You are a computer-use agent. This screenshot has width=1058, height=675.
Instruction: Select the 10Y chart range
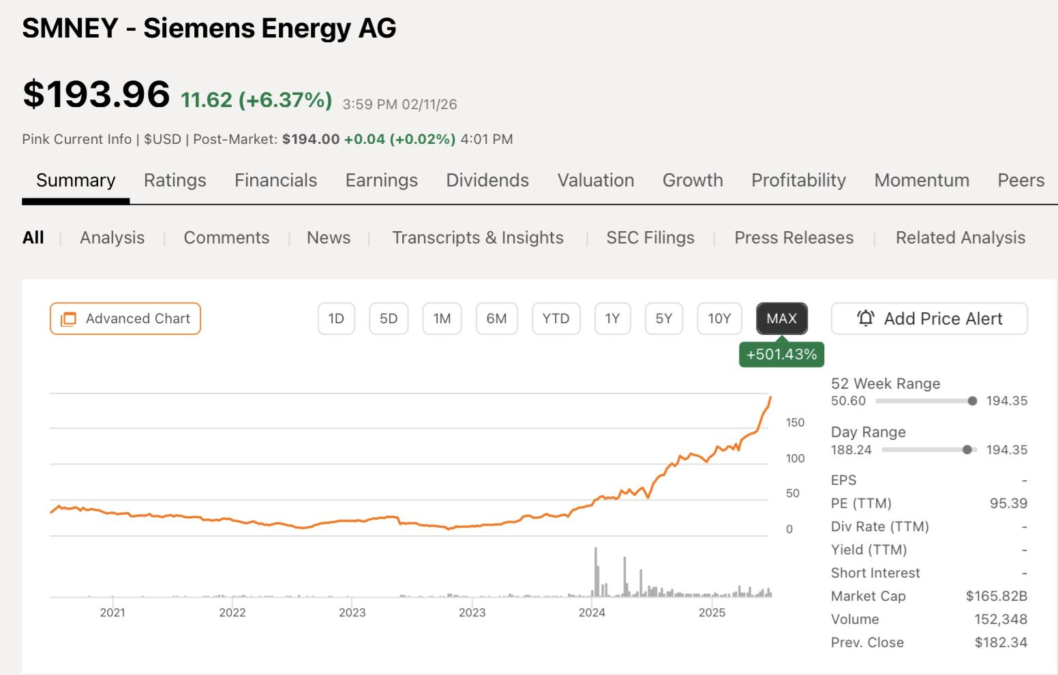coord(719,319)
